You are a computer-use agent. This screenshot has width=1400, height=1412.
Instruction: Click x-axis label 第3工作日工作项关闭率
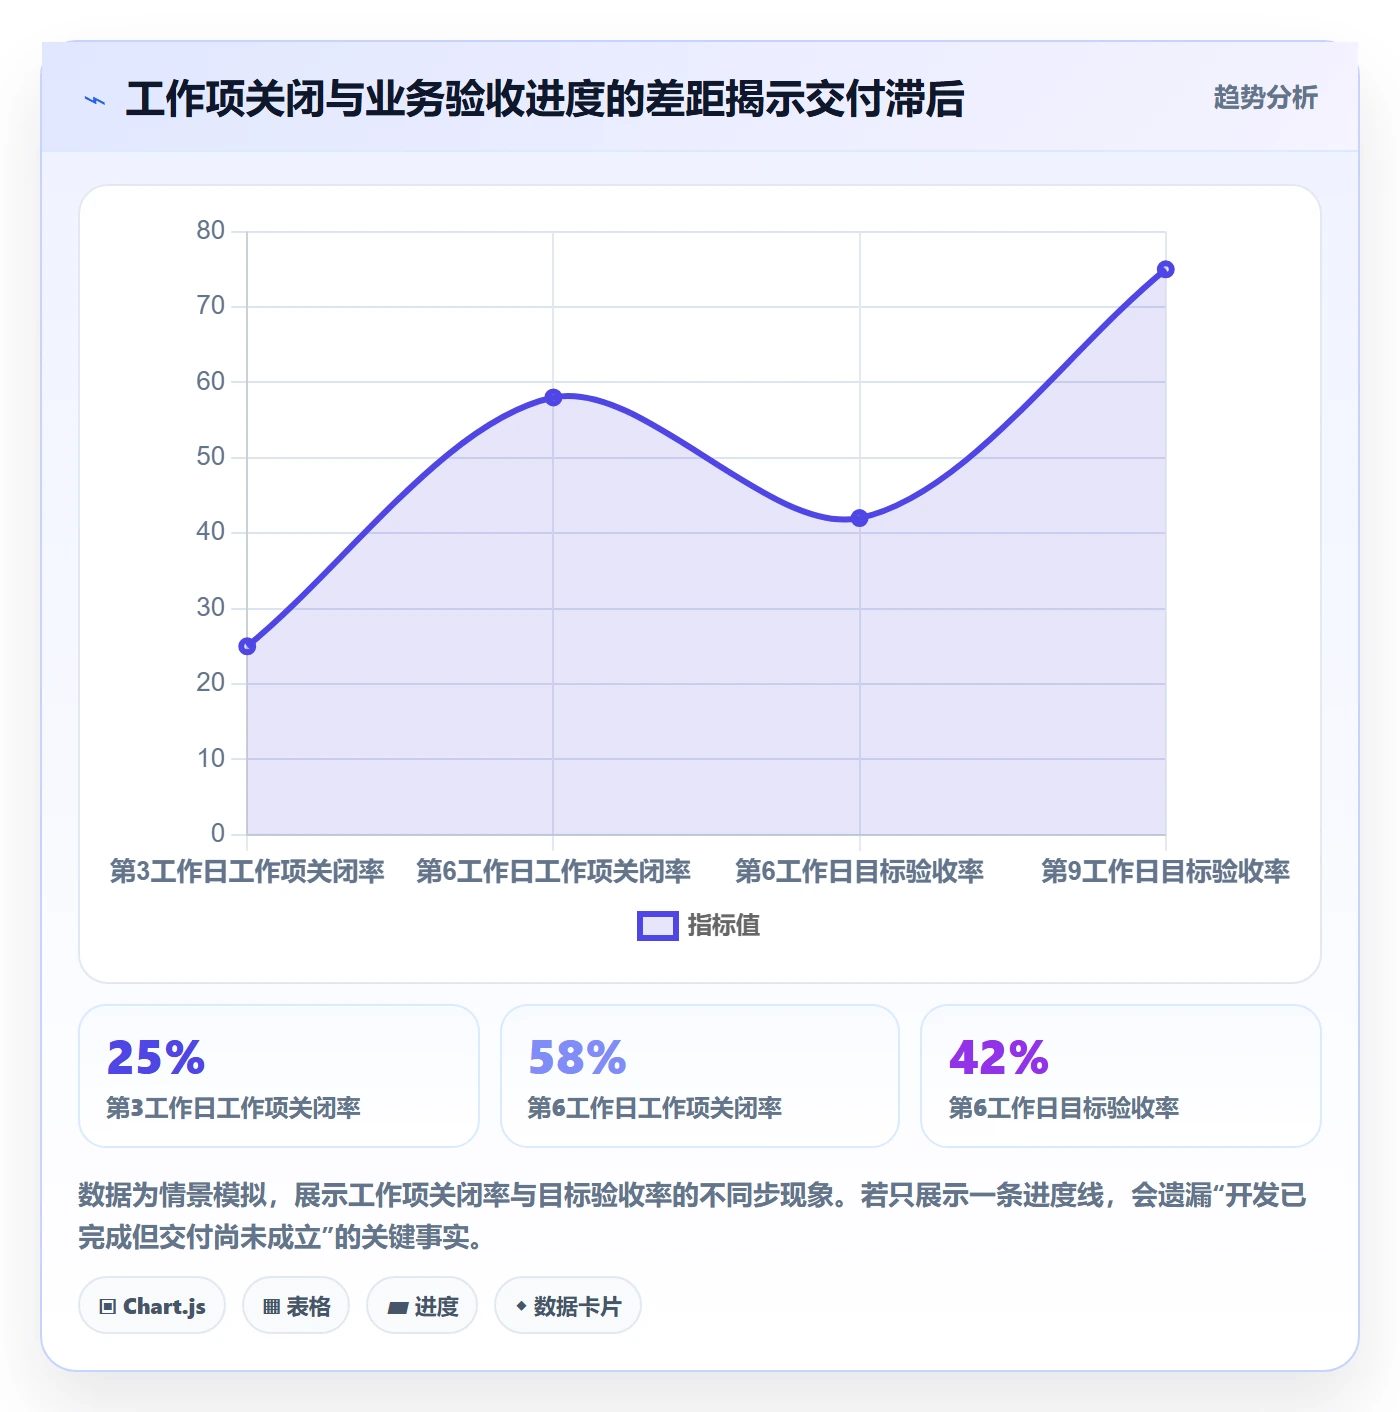(x=247, y=871)
